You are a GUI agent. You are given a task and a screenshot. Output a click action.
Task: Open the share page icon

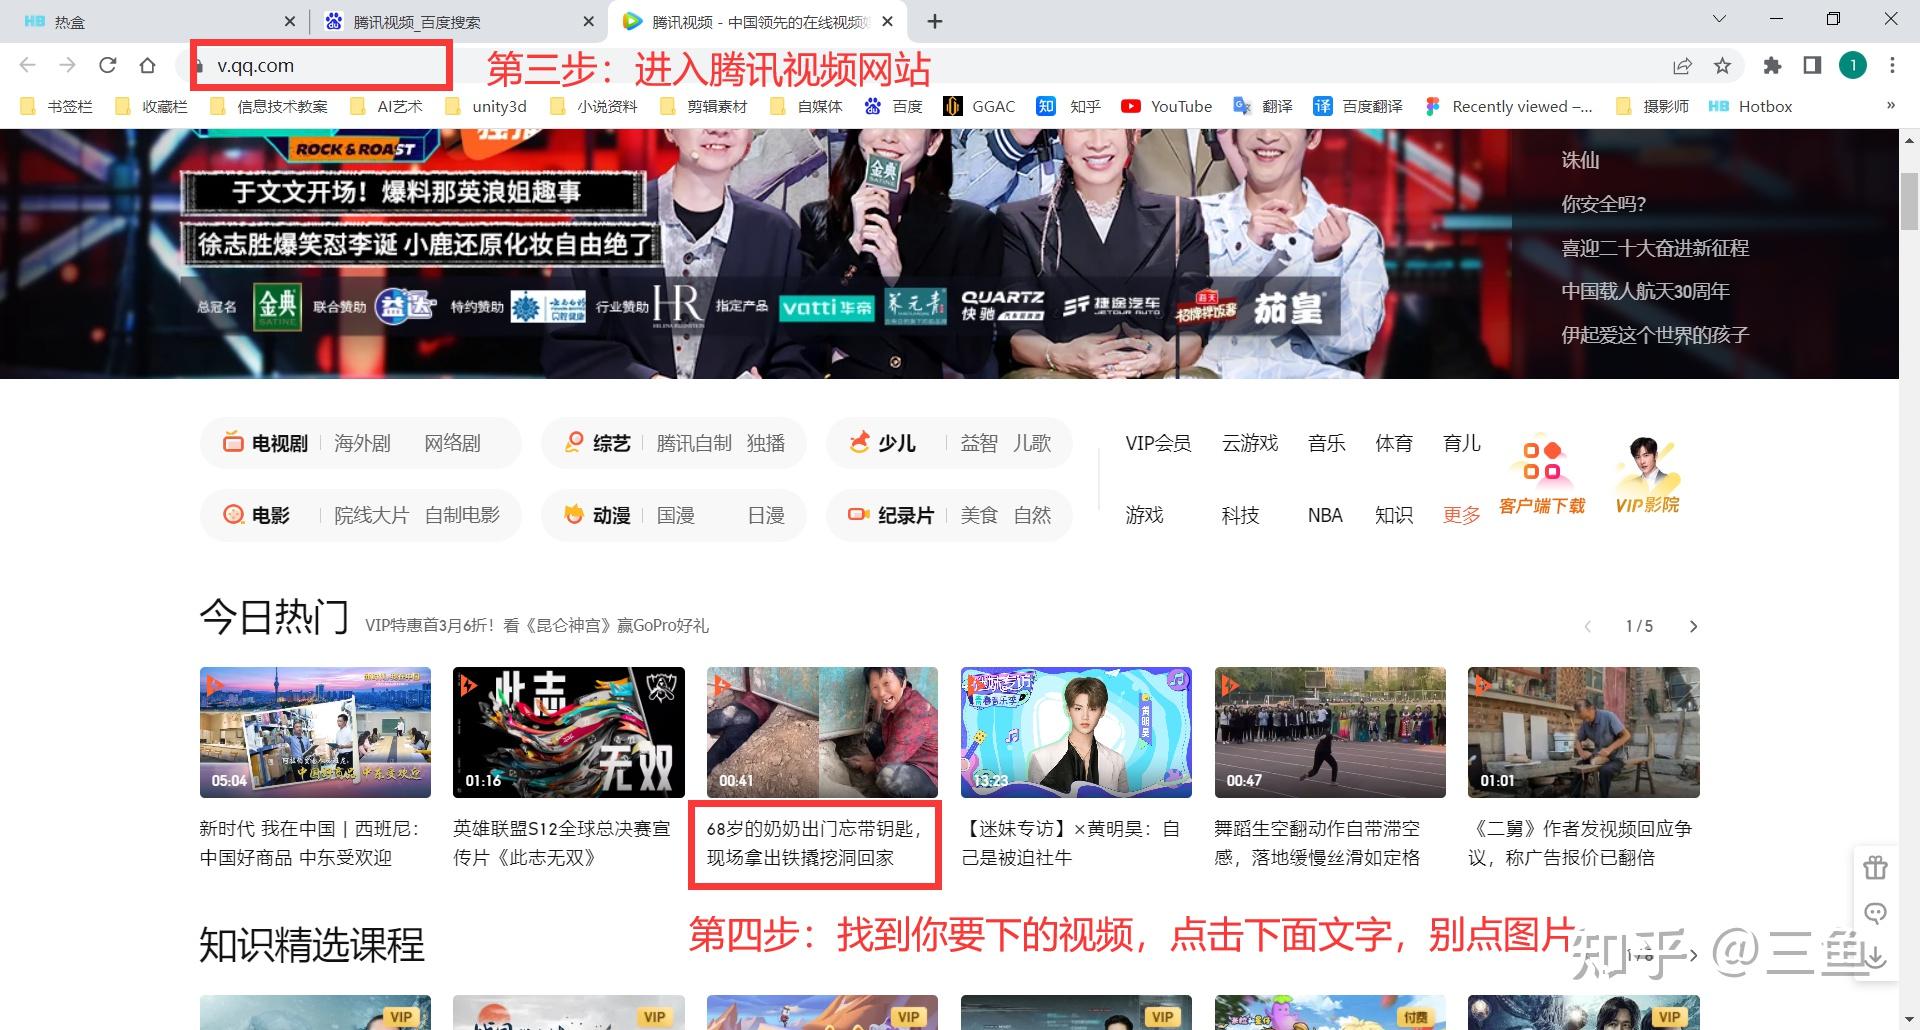pyautogui.click(x=1682, y=66)
